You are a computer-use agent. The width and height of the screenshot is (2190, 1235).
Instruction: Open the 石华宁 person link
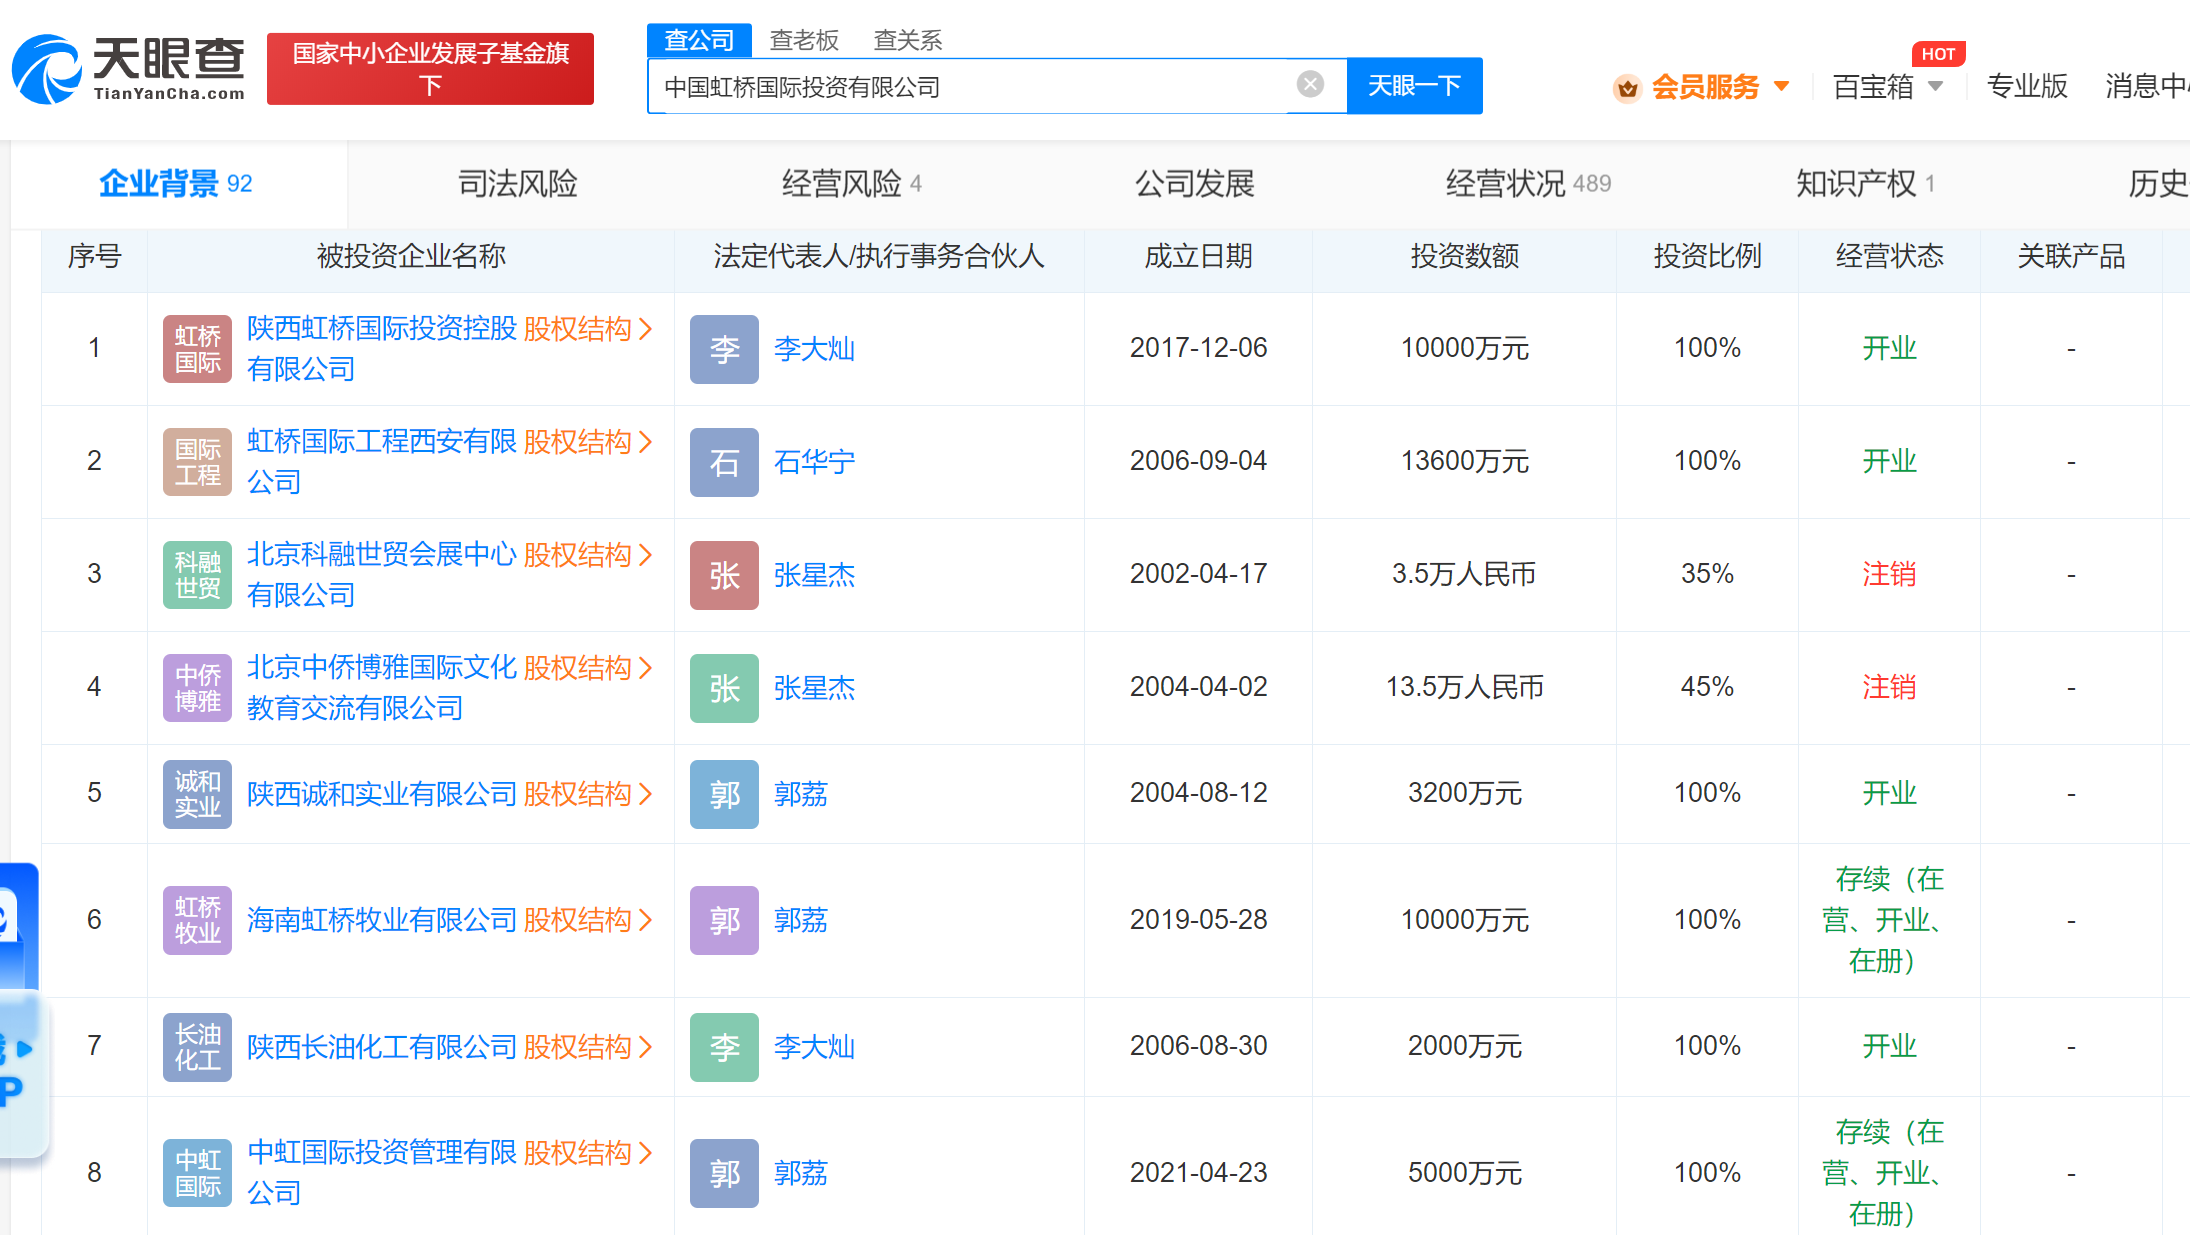click(x=815, y=462)
